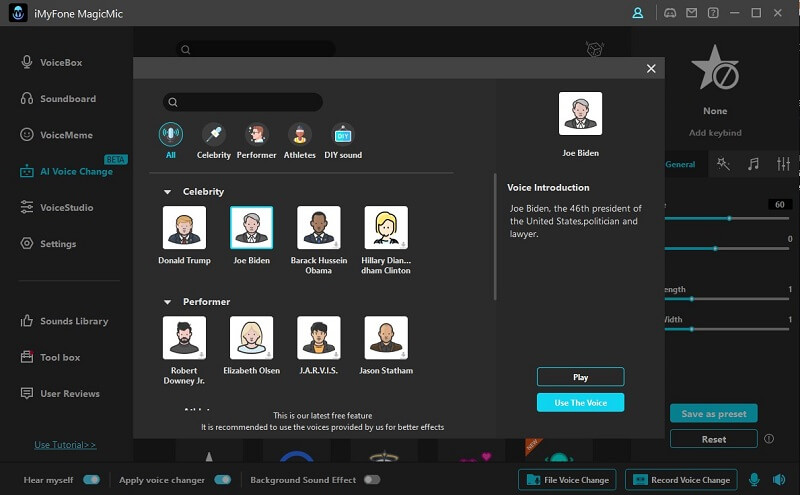
Task: Select the DIY sound category
Action: pos(343,141)
